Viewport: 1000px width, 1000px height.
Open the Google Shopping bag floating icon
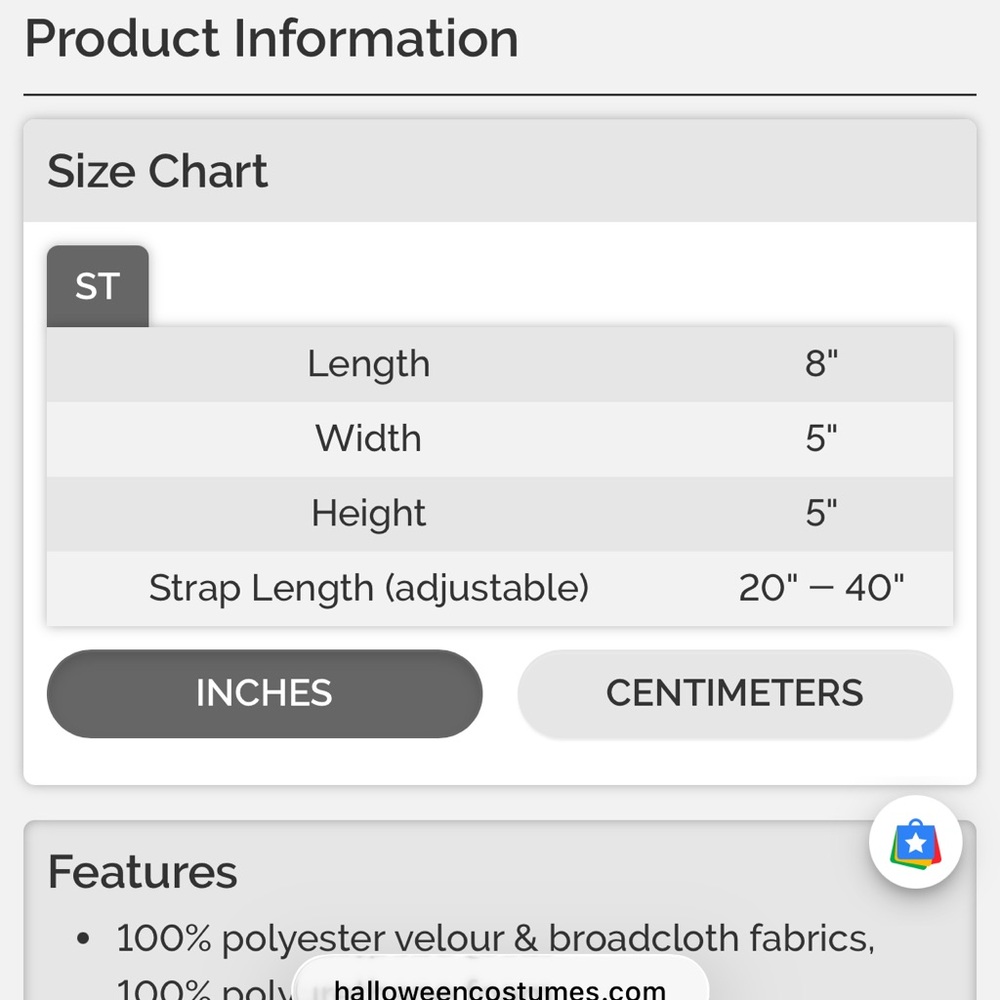915,842
